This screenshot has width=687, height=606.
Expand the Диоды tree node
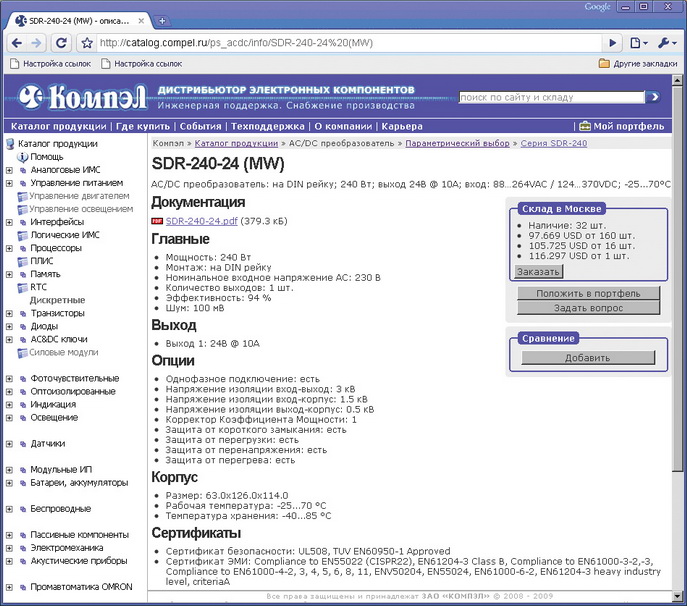pyautogui.click(x=9, y=326)
